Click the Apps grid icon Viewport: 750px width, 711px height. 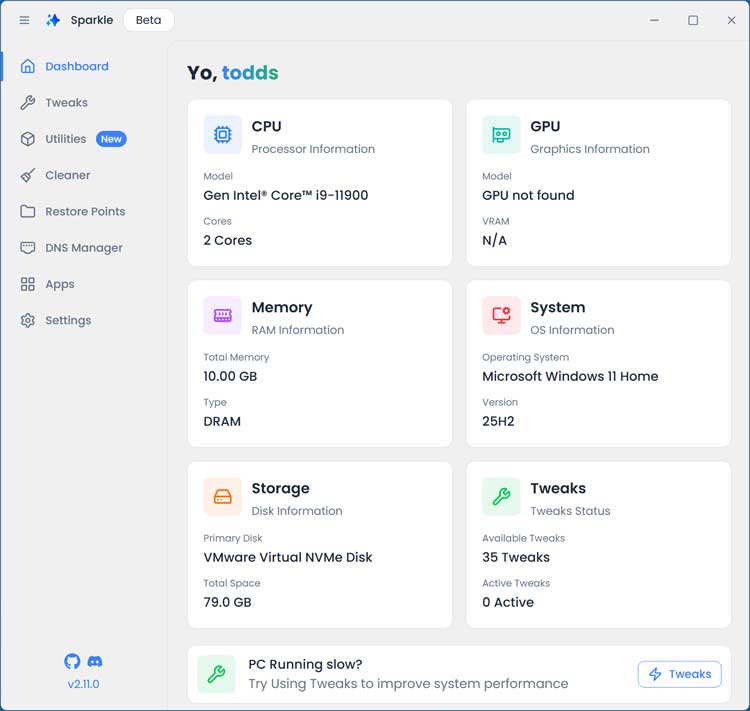pyautogui.click(x=28, y=284)
